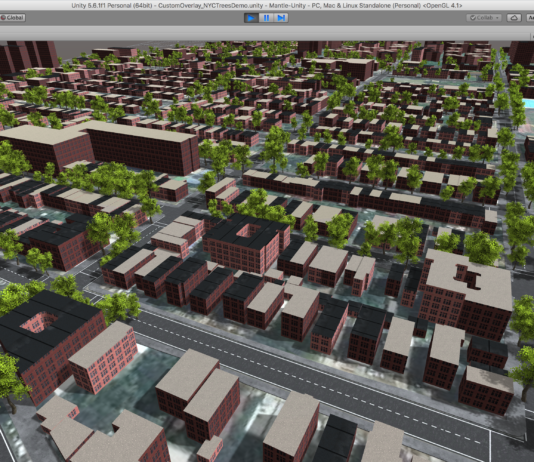534x462 pixels.
Task: Open Unity Services cloud icon
Action: pyautogui.click(x=514, y=18)
